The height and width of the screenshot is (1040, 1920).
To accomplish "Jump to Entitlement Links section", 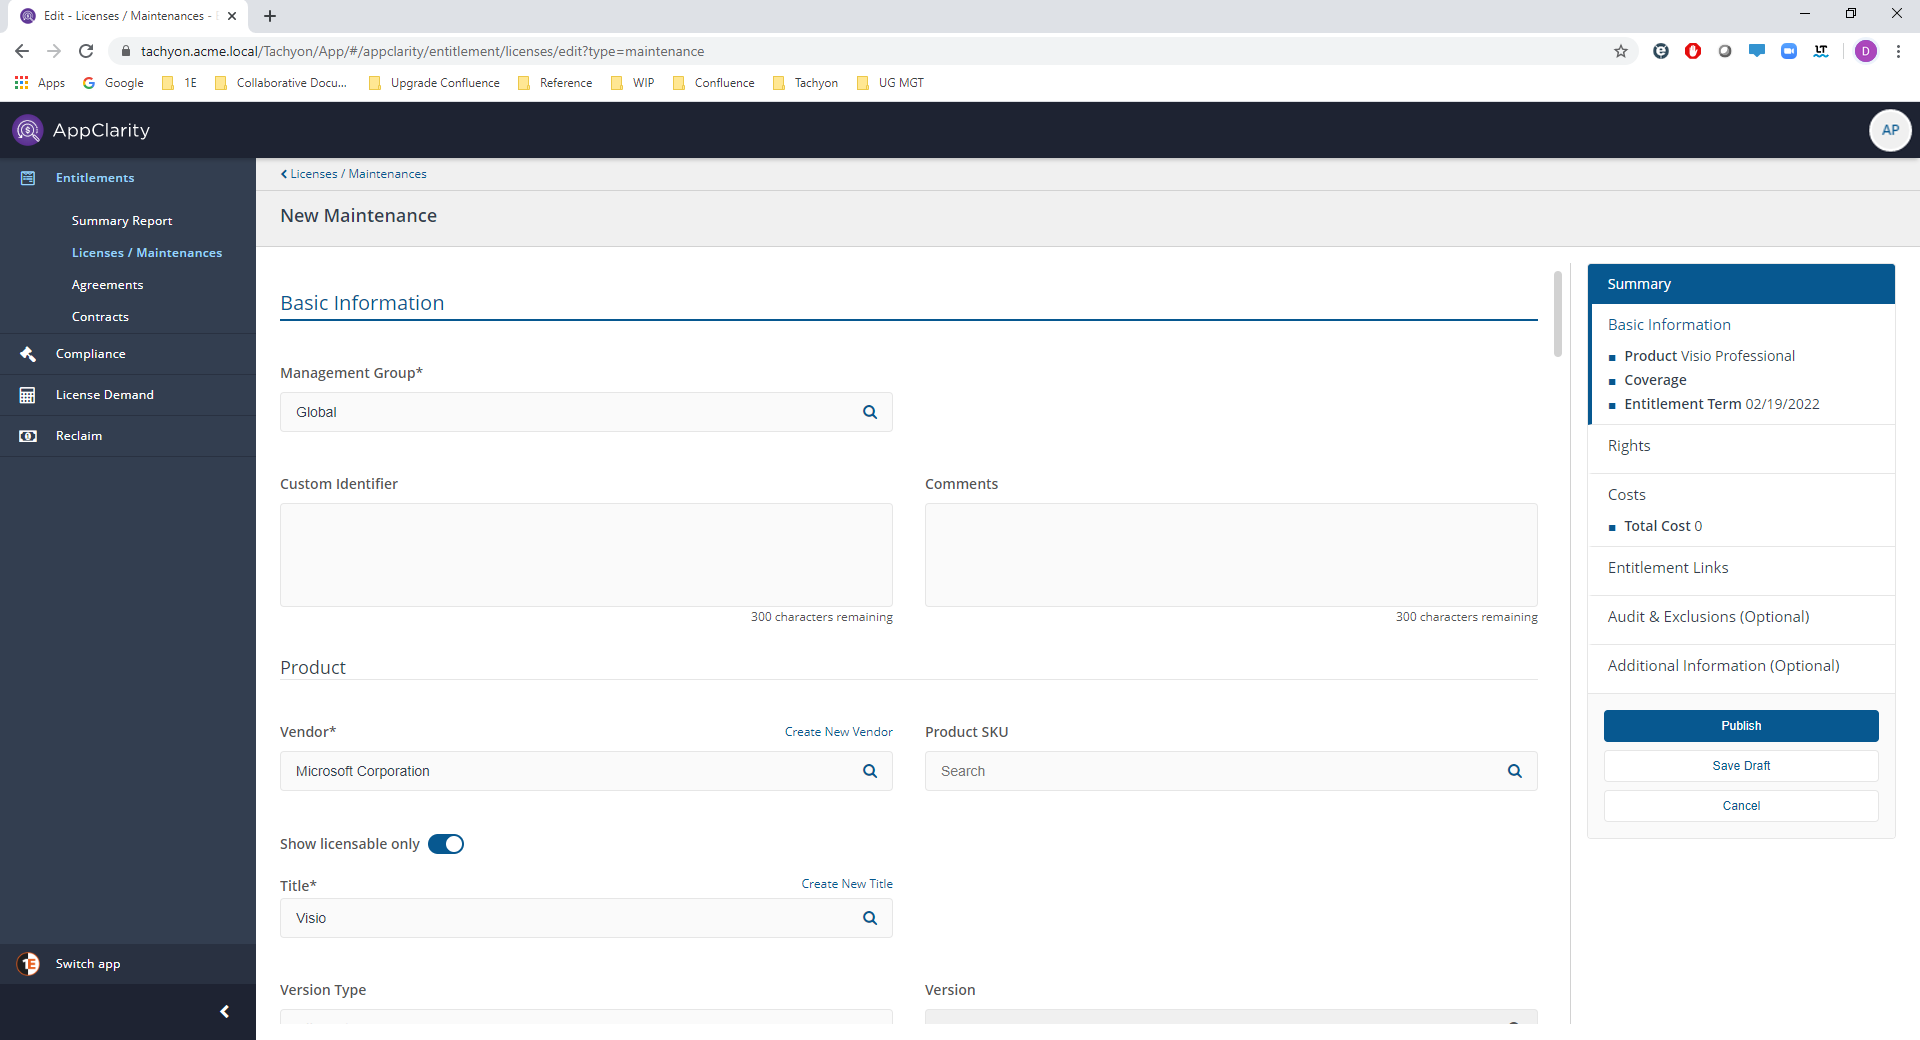I will point(1667,568).
